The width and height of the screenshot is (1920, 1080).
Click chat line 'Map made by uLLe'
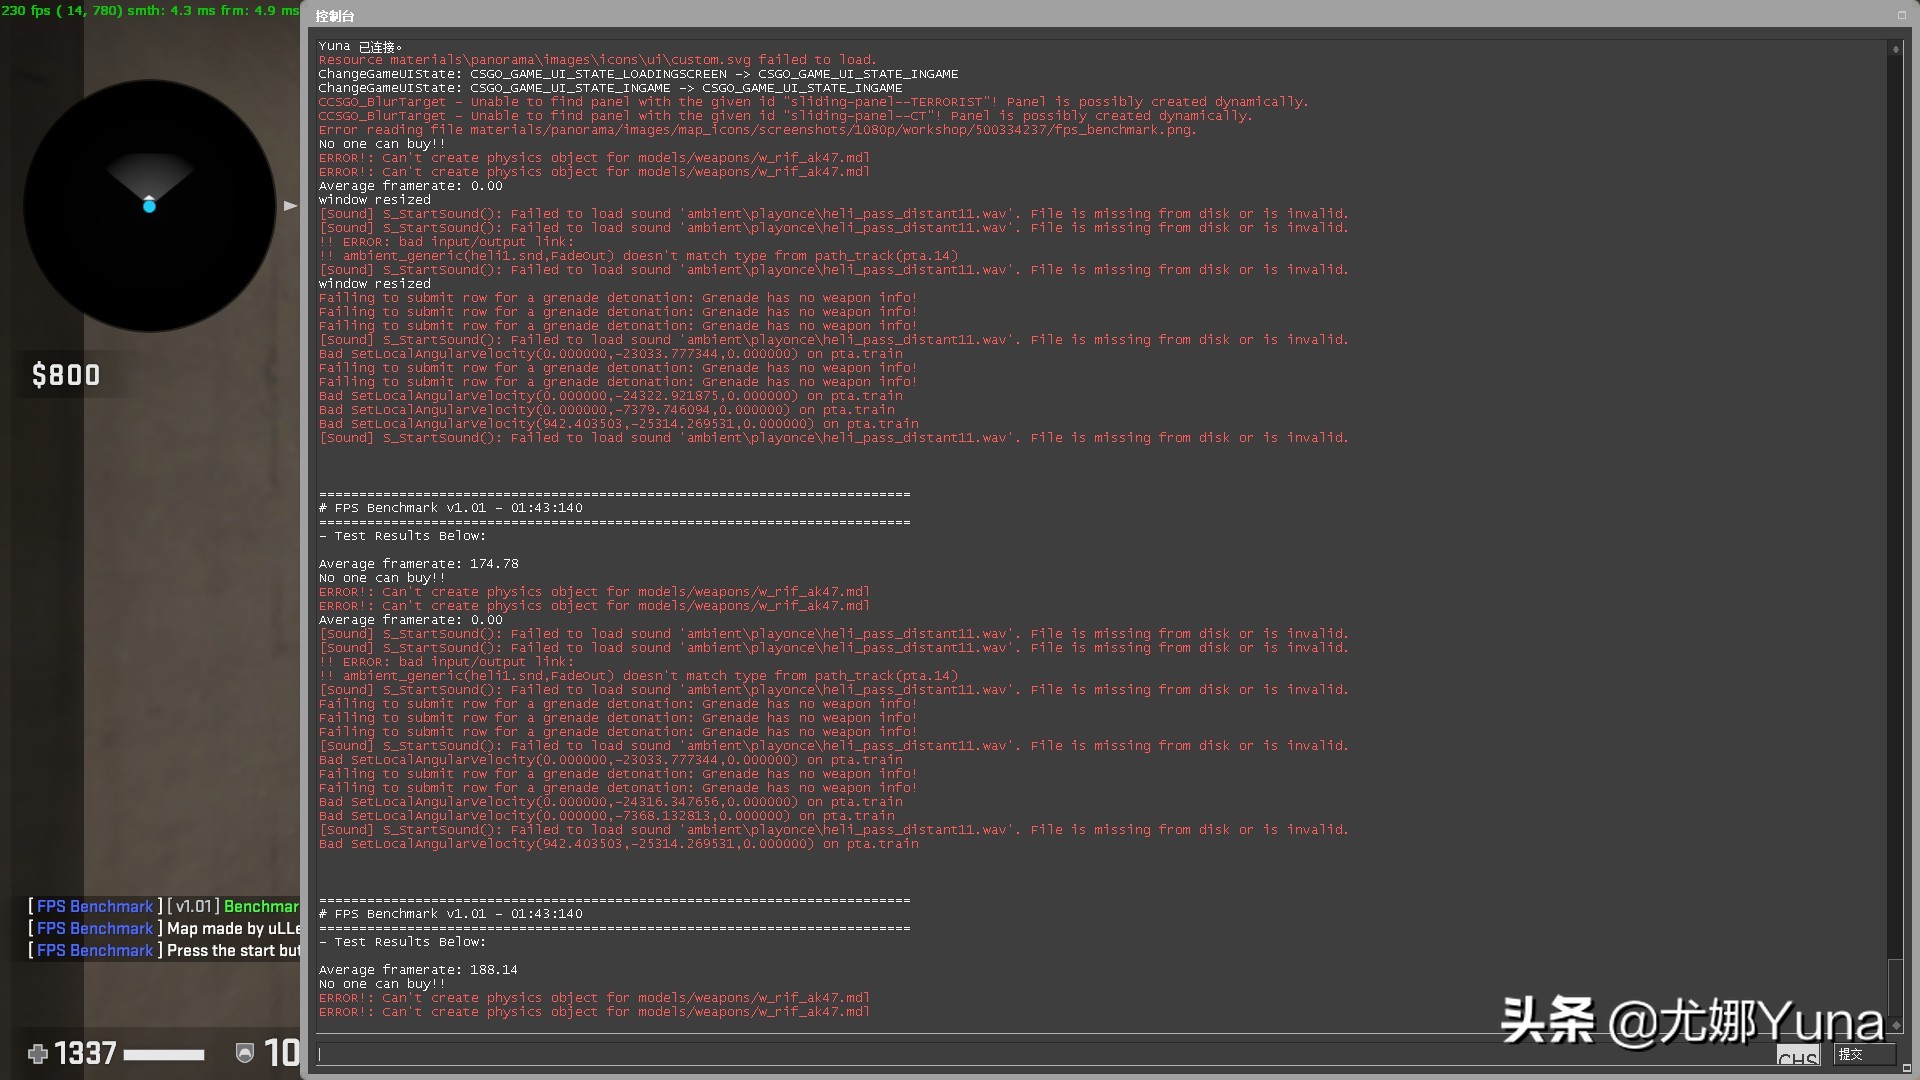tap(164, 929)
